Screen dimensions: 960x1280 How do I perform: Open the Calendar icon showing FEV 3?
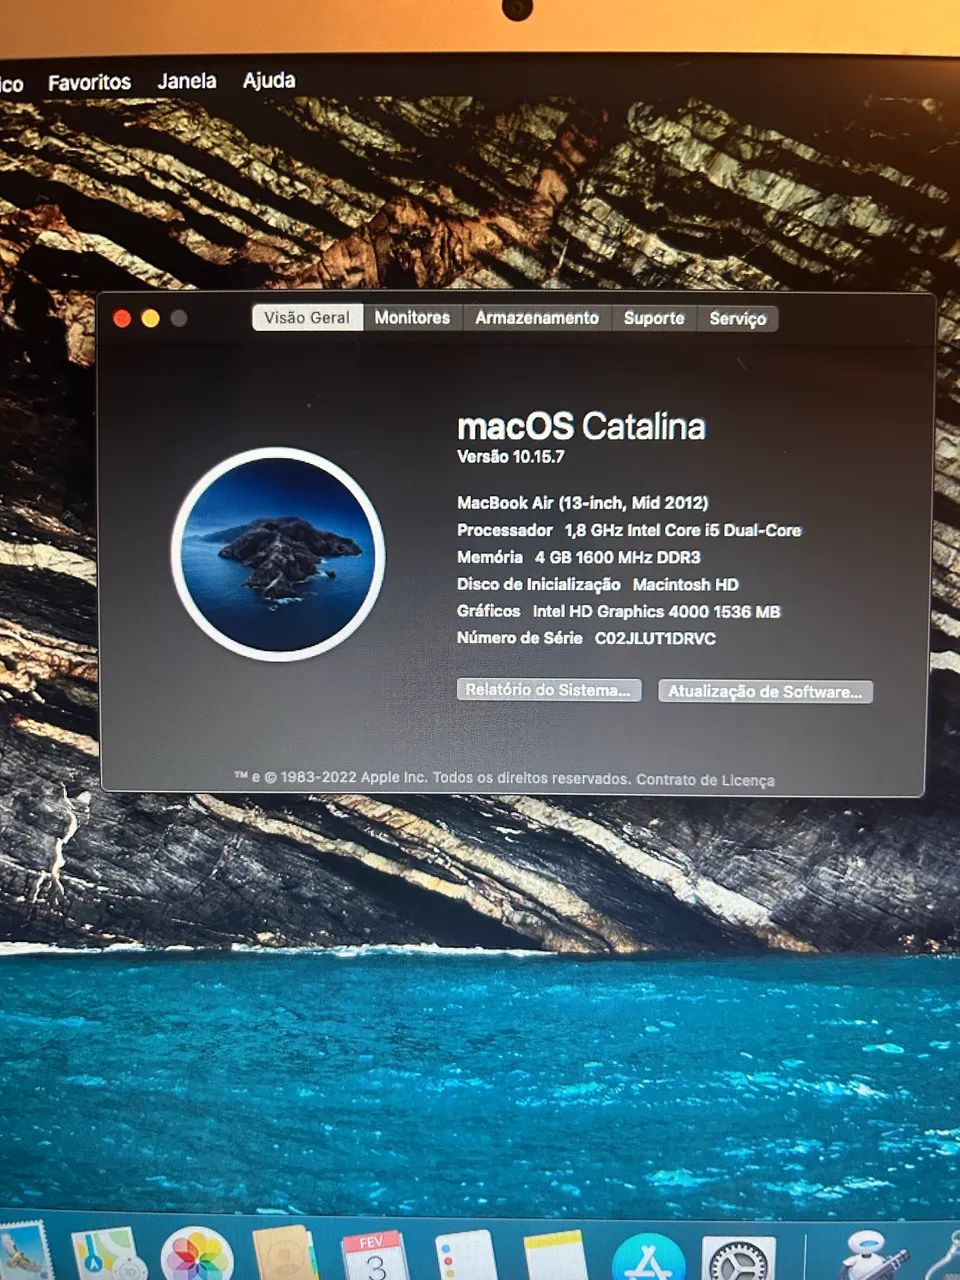click(x=375, y=1256)
